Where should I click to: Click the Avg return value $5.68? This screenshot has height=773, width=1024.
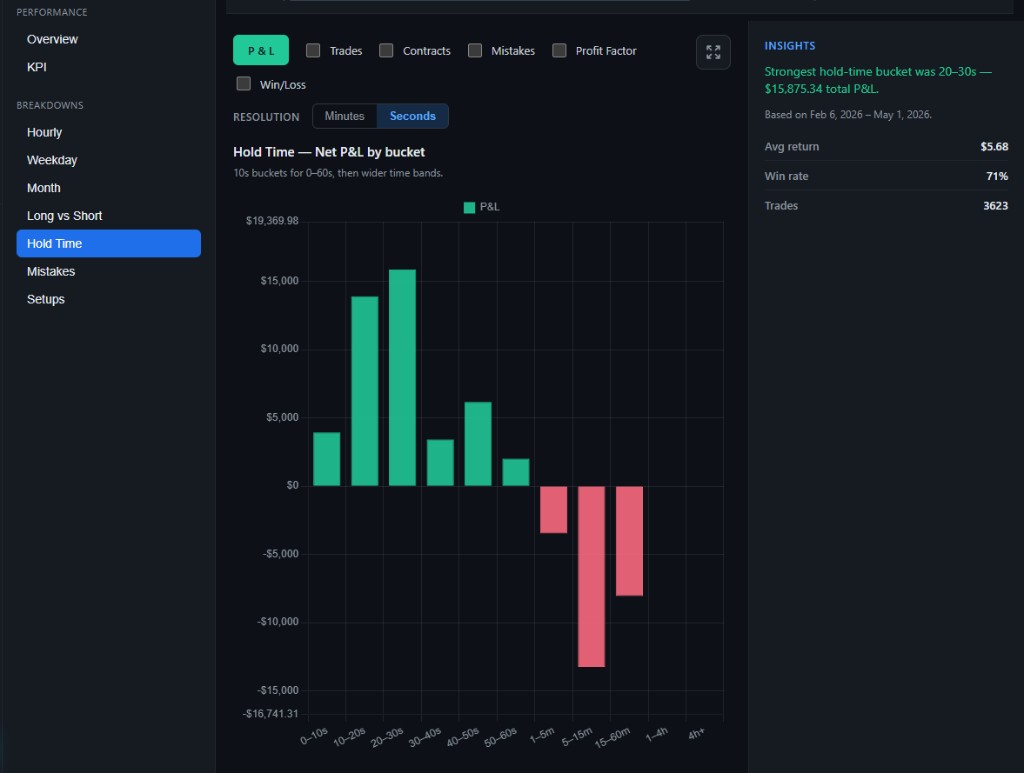tap(994, 146)
